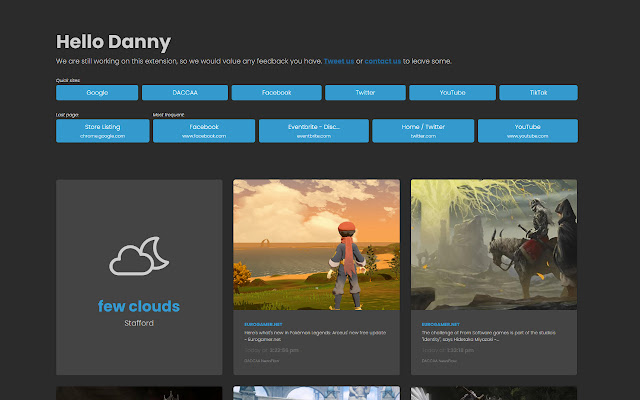Click EUROGAMER.NET source on the Pokémon card
Viewport: 640px width, 400px height.
[x=263, y=324]
